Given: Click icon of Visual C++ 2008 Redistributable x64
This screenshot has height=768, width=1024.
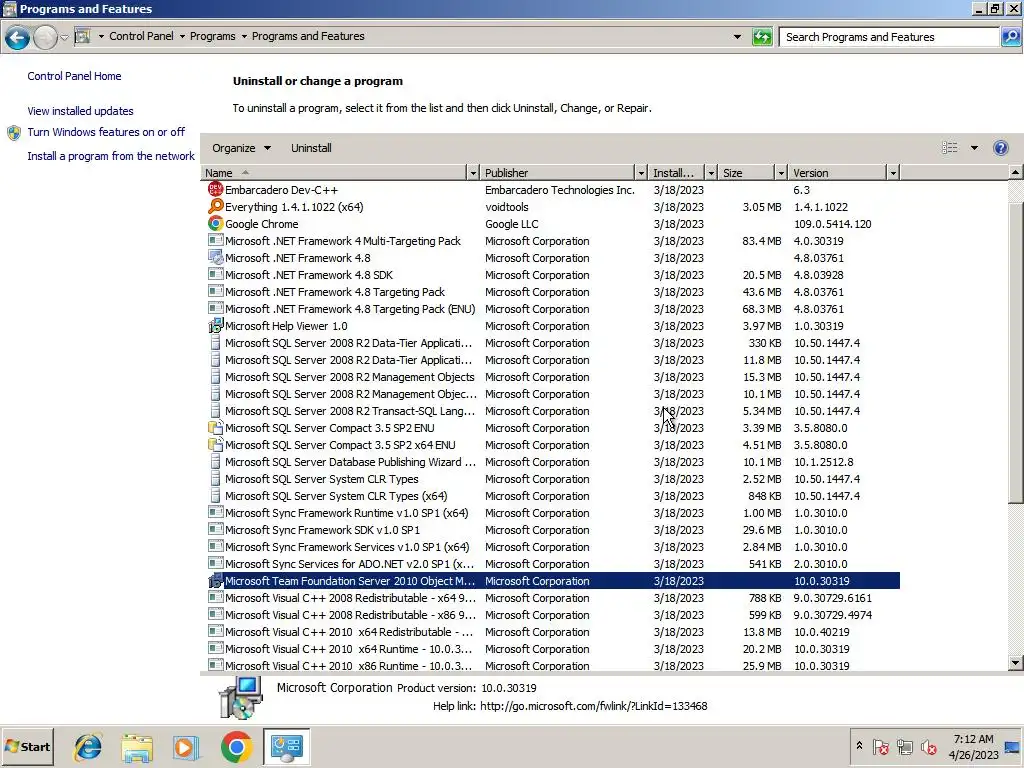Looking at the screenshot, I should [x=216, y=598].
